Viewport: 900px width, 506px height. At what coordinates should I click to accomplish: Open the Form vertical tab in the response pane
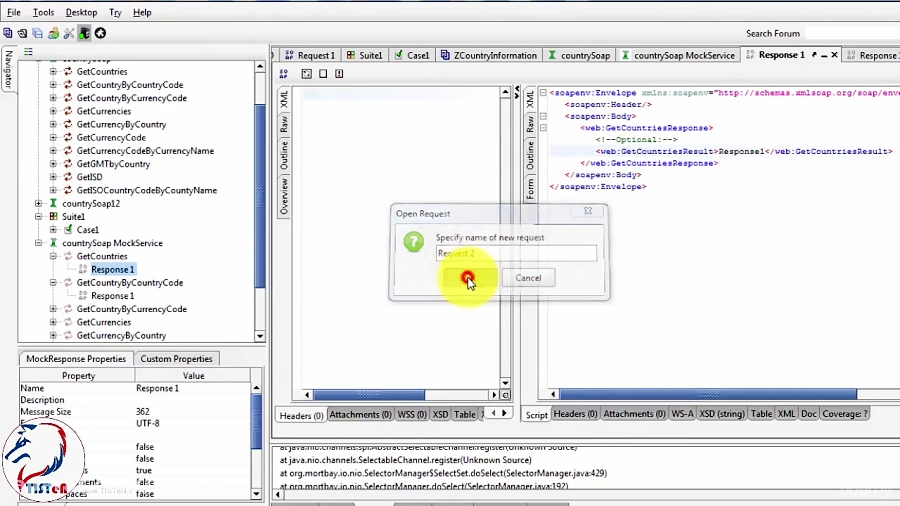click(530, 188)
